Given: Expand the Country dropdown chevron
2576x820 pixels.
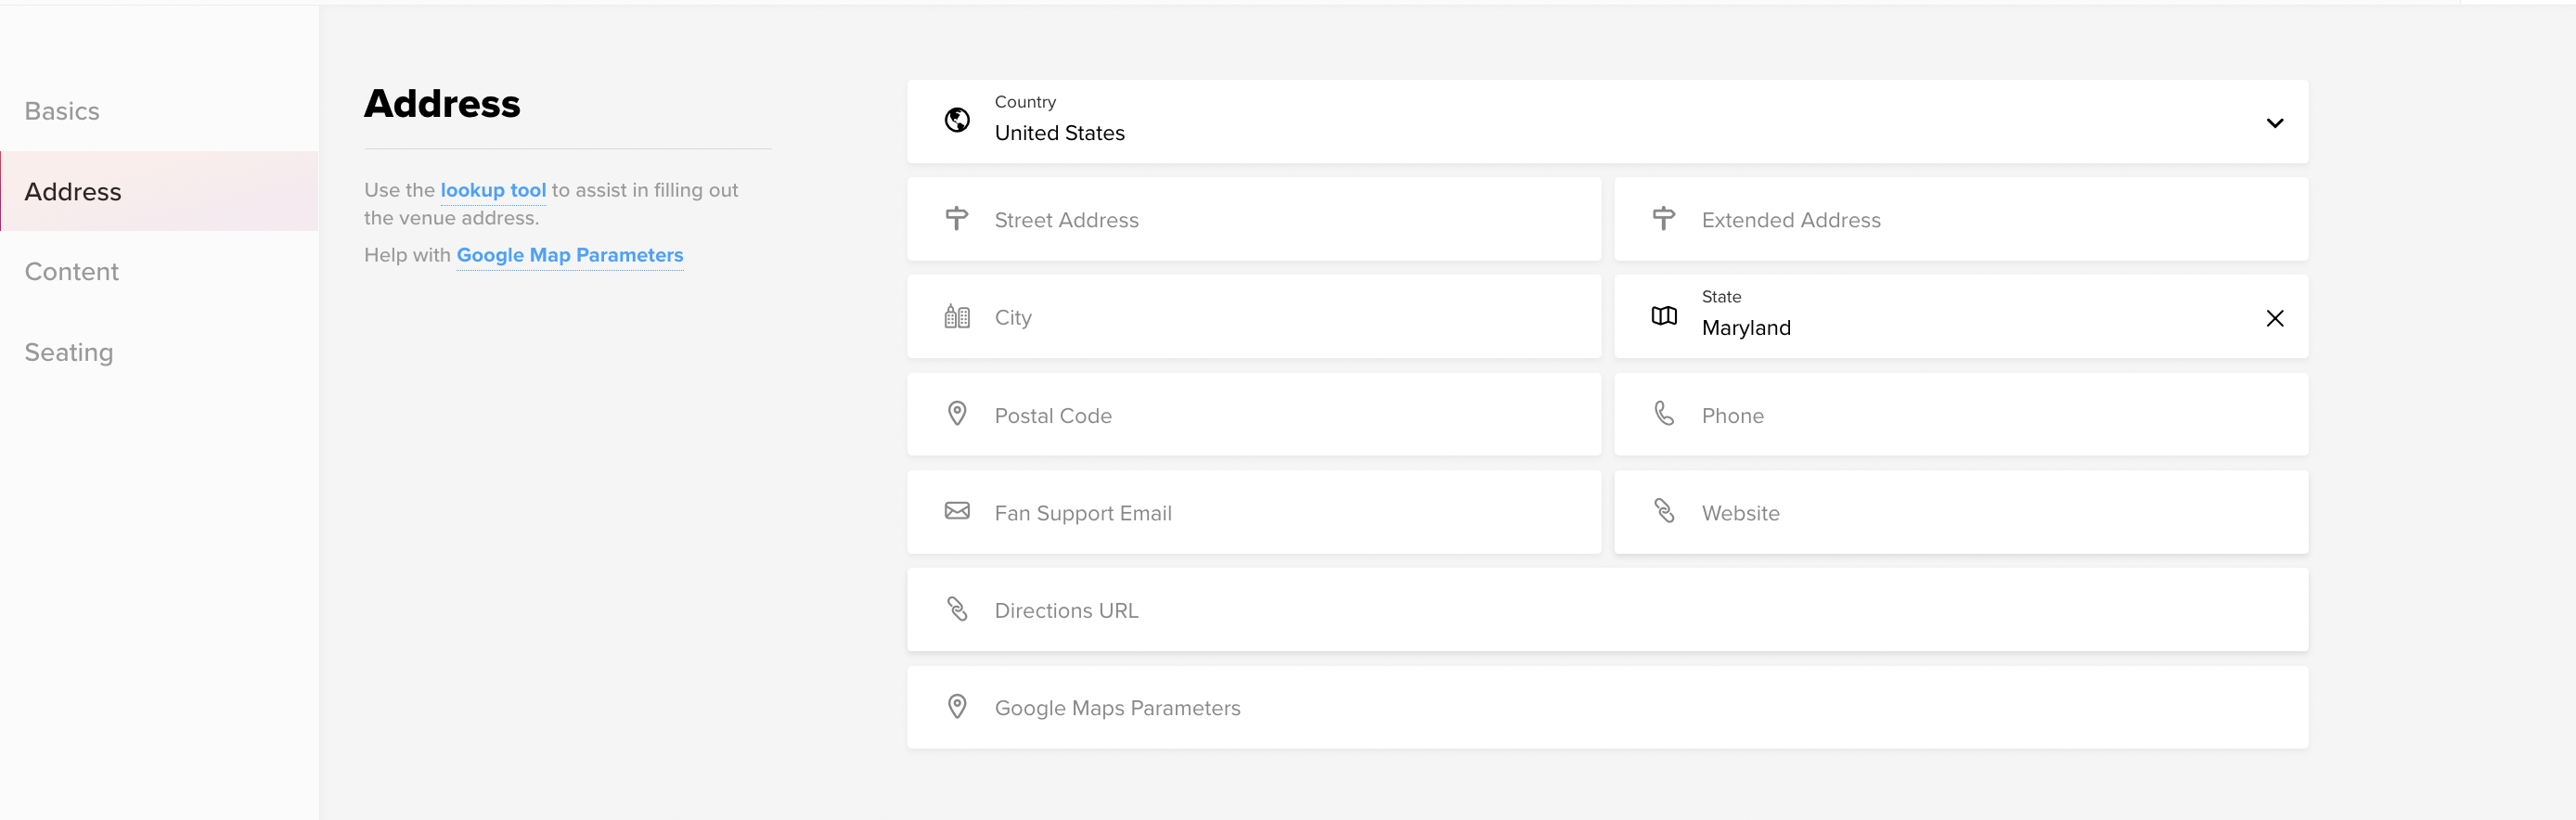Looking at the screenshot, I should pyautogui.click(x=2274, y=123).
